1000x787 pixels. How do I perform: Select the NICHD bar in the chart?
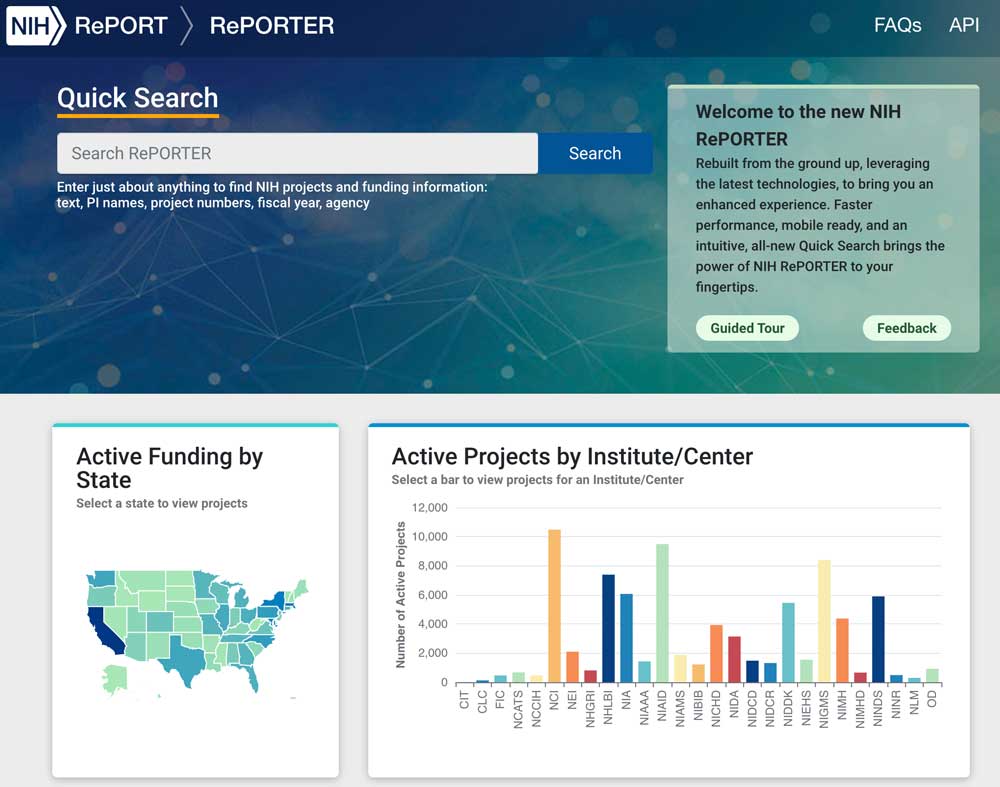coord(716,654)
